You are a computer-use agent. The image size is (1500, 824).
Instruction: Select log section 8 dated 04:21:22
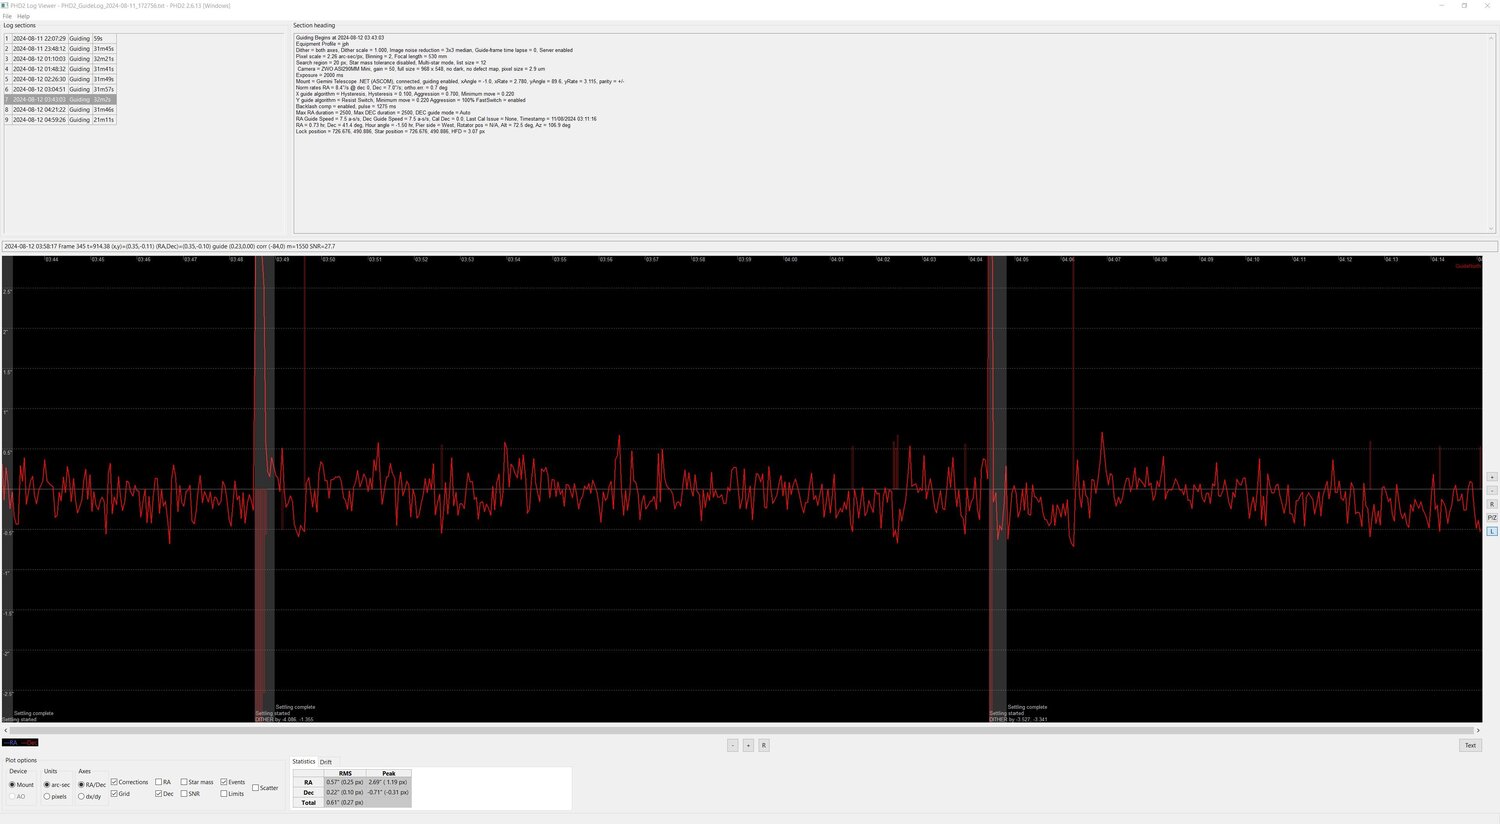click(60, 109)
